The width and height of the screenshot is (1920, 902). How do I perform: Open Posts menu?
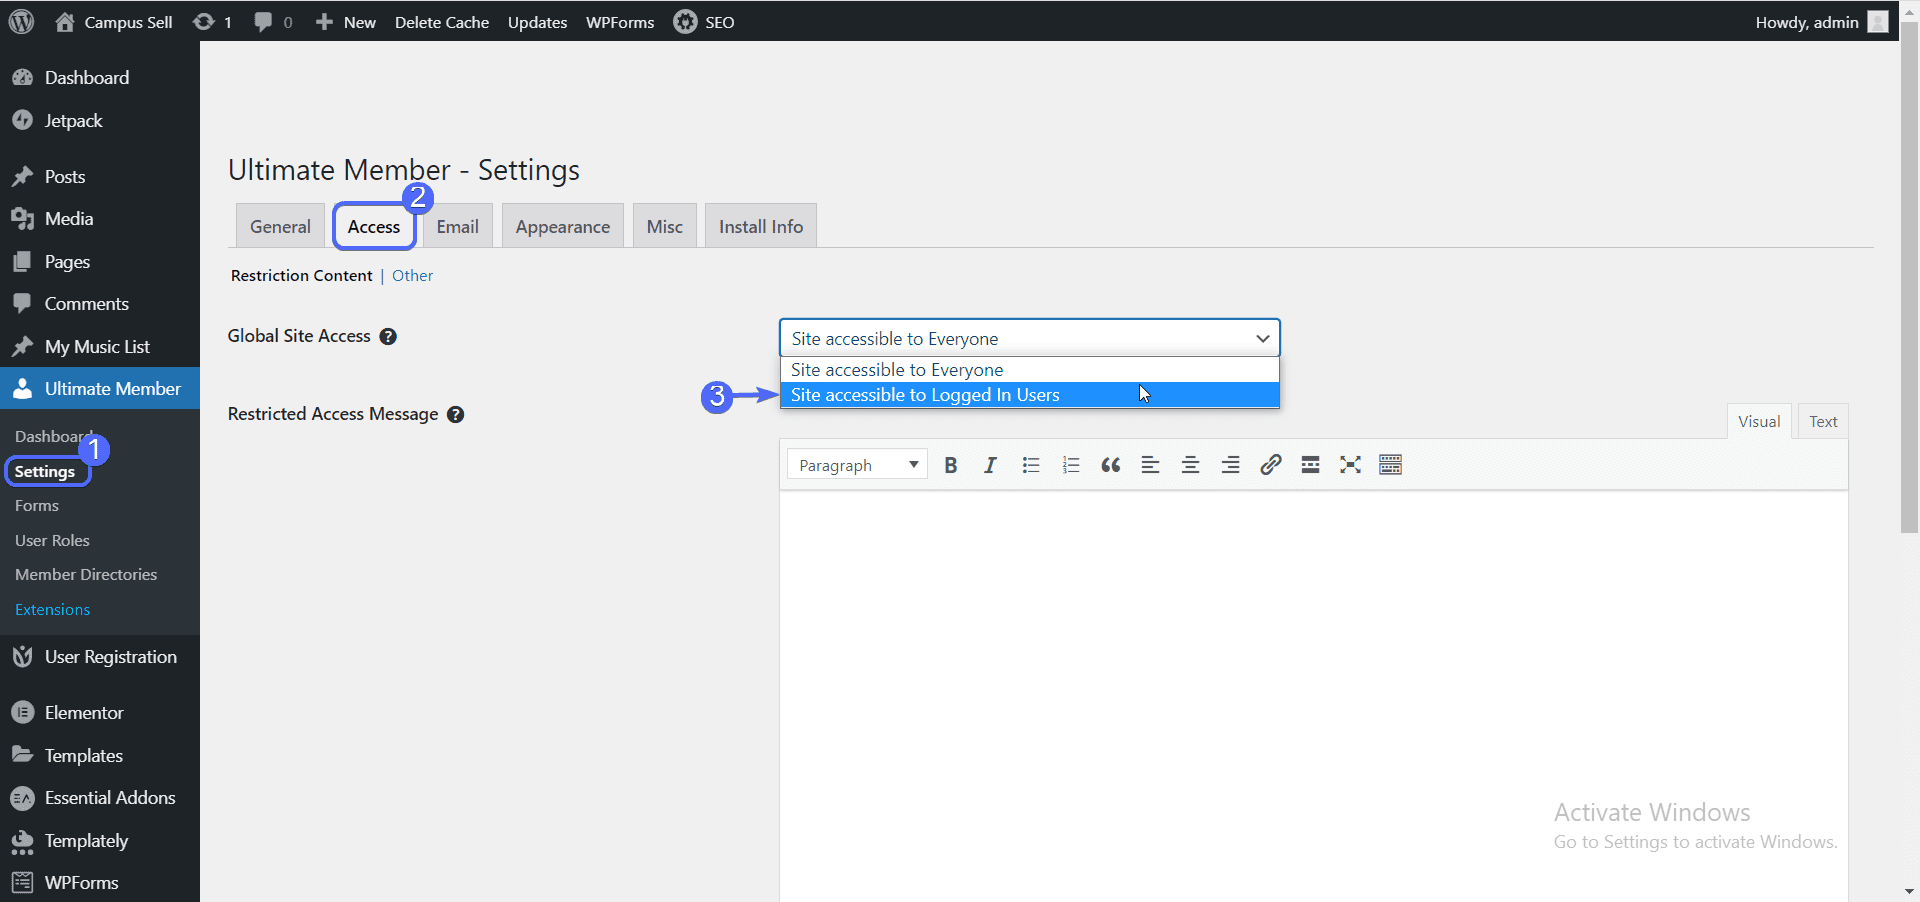click(100, 177)
